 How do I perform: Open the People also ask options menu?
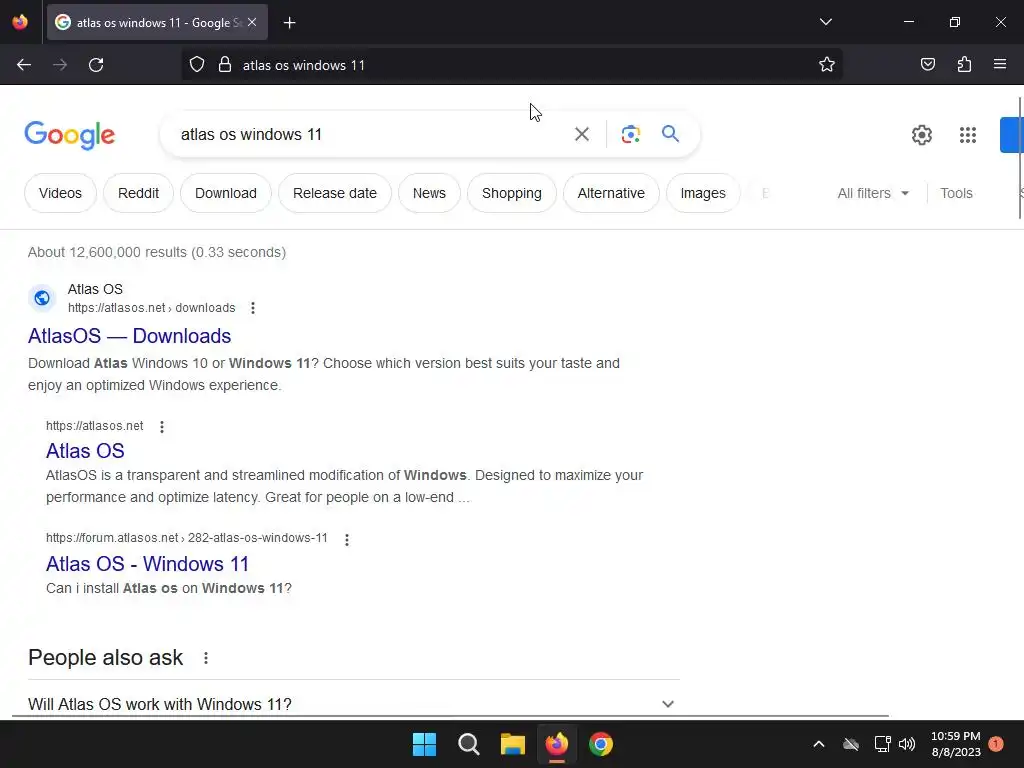[x=206, y=658]
